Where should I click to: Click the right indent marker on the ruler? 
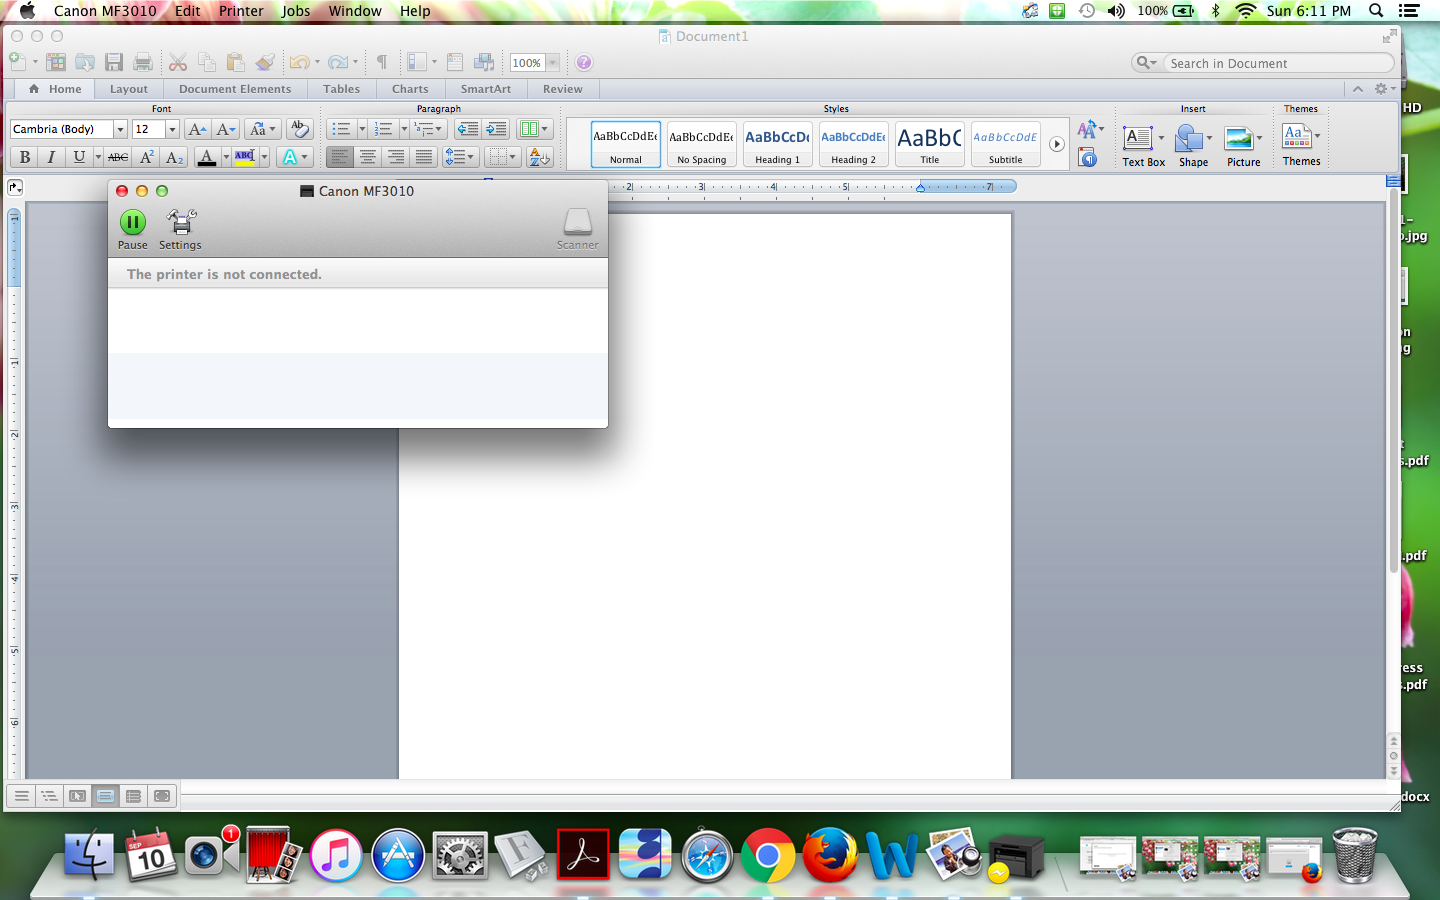920,187
